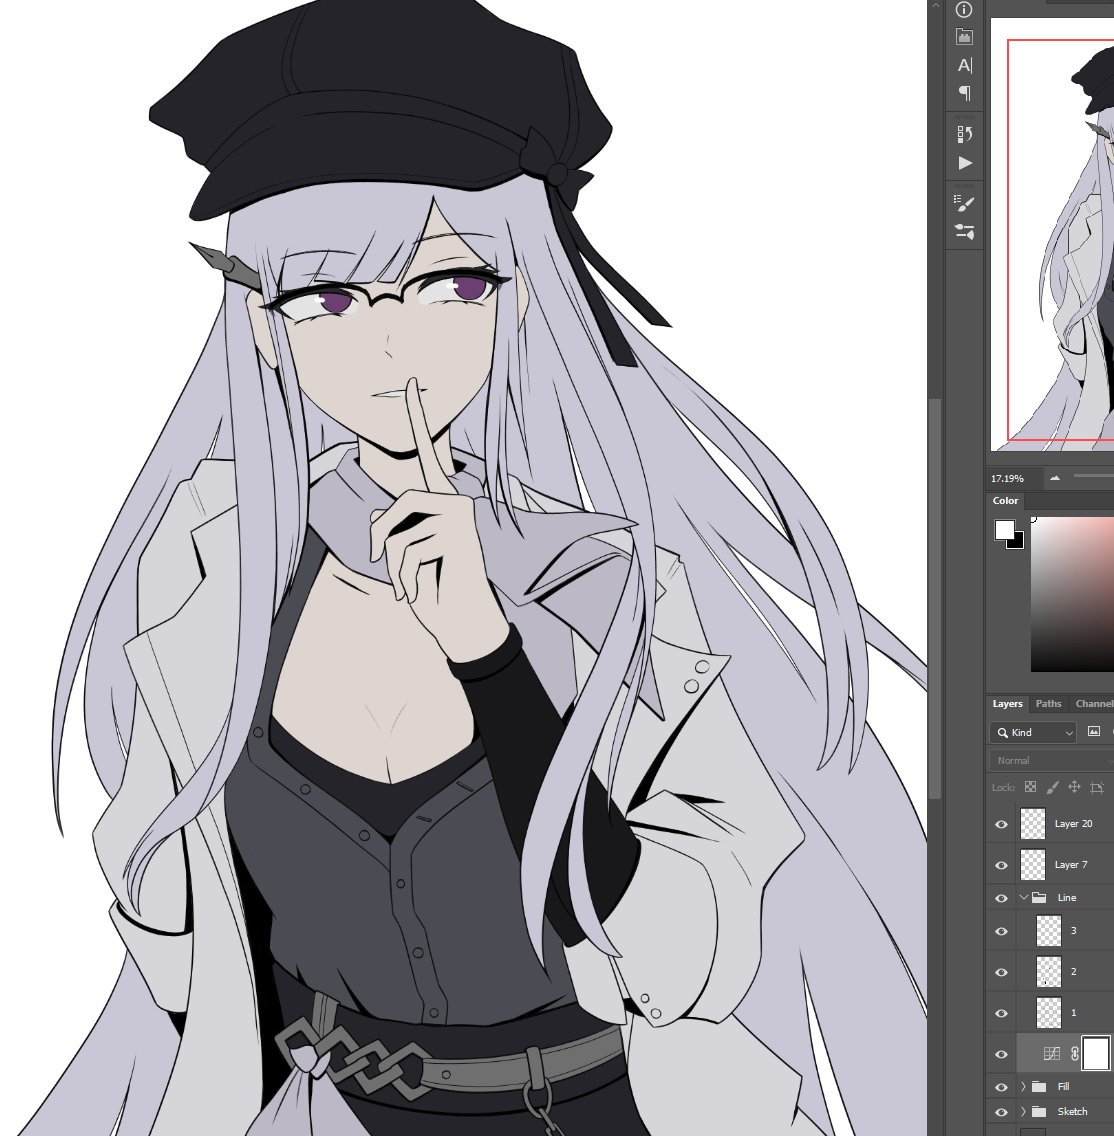Screen dimensions: 1114x1136
Task: Open the Kind layer filter dropdown
Action: pos(1033,732)
